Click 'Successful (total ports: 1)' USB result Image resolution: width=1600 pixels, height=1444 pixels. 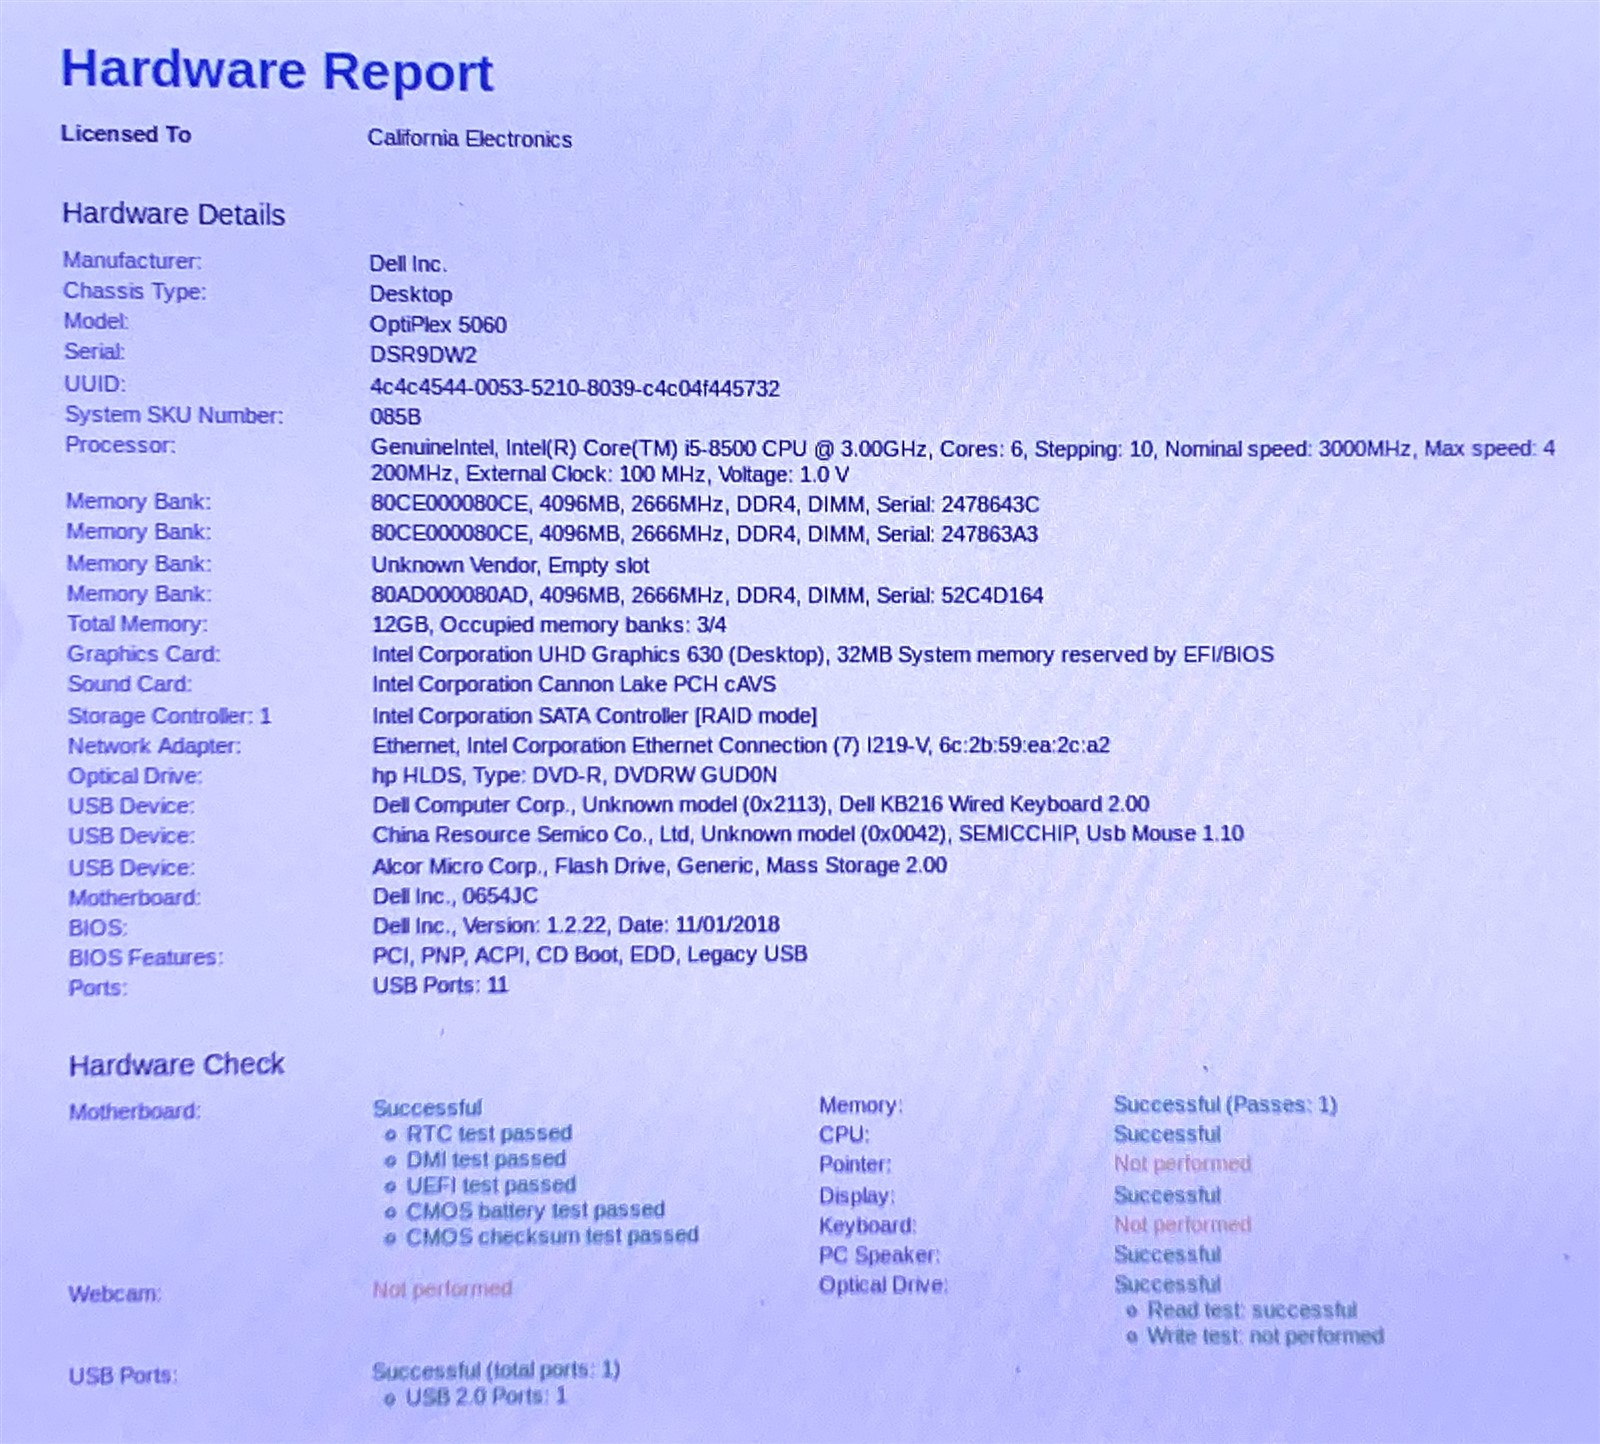(496, 1370)
